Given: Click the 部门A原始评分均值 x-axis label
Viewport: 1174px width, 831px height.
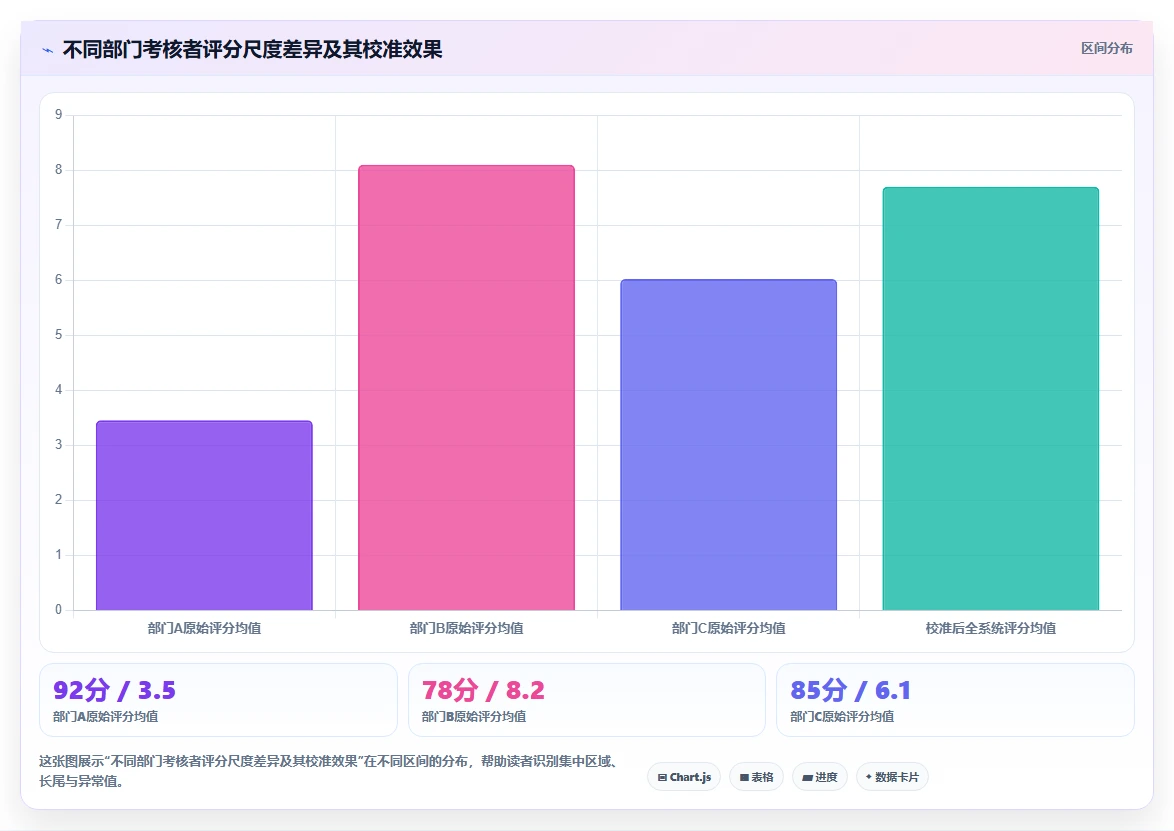Looking at the screenshot, I should 204,628.
